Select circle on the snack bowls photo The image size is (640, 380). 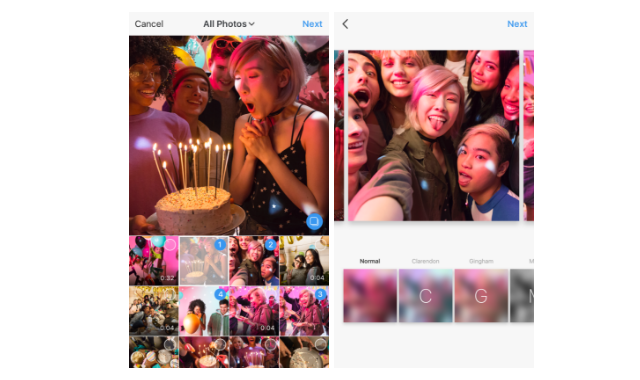pos(170,344)
